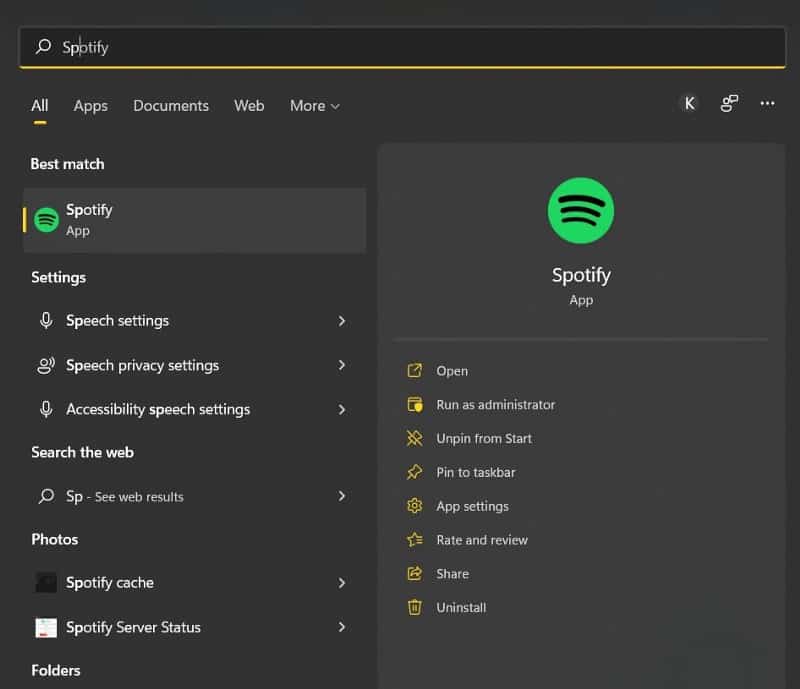Click the Run as administrator shield icon
Image resolution: width=800 pixels, height=689 pixels.
[x=415, y=405]
